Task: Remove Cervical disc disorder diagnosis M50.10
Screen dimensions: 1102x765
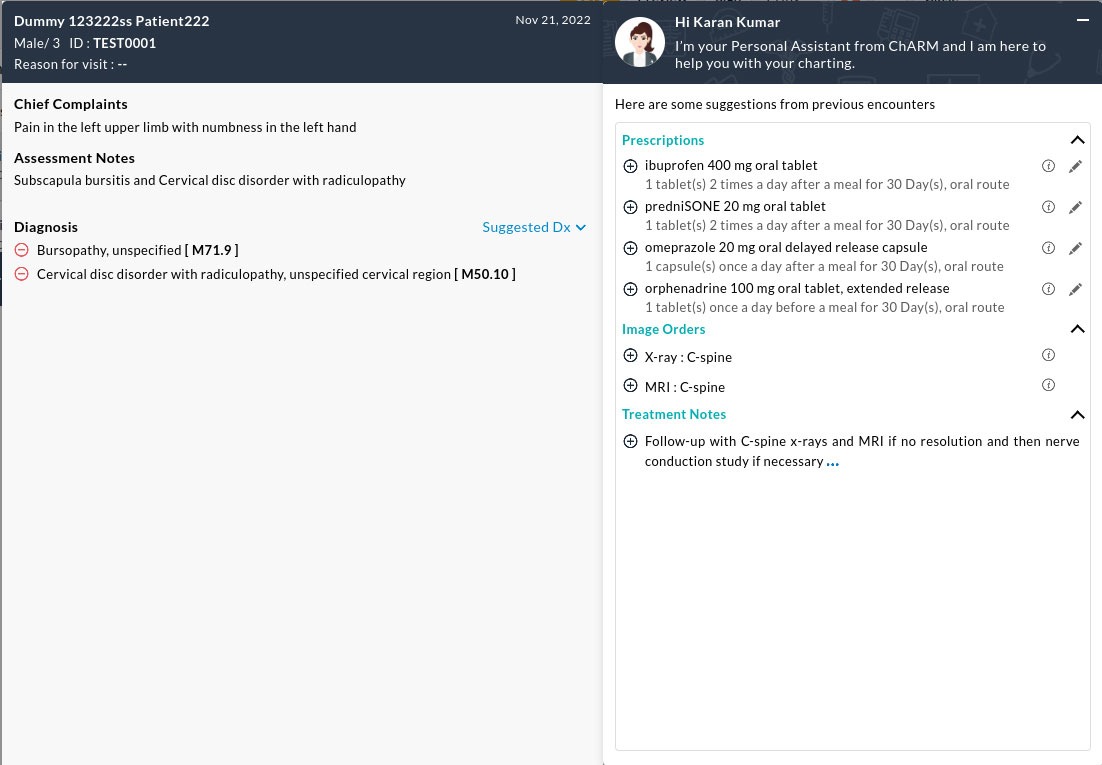Action: point(22,274)
